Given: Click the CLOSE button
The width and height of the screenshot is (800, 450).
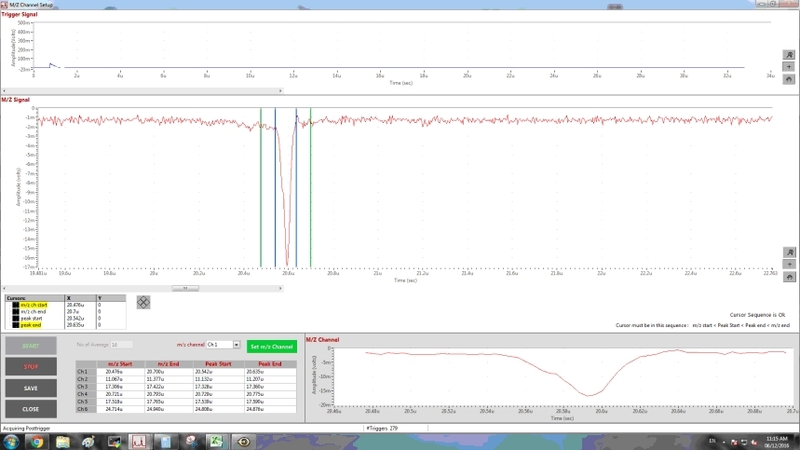Looking at the screenshot, I should pos(31,409).
